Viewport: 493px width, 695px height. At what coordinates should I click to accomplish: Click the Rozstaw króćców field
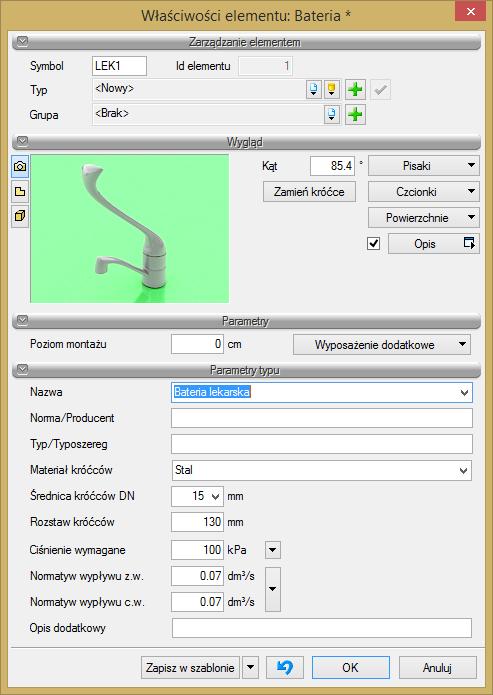point(197,522)
